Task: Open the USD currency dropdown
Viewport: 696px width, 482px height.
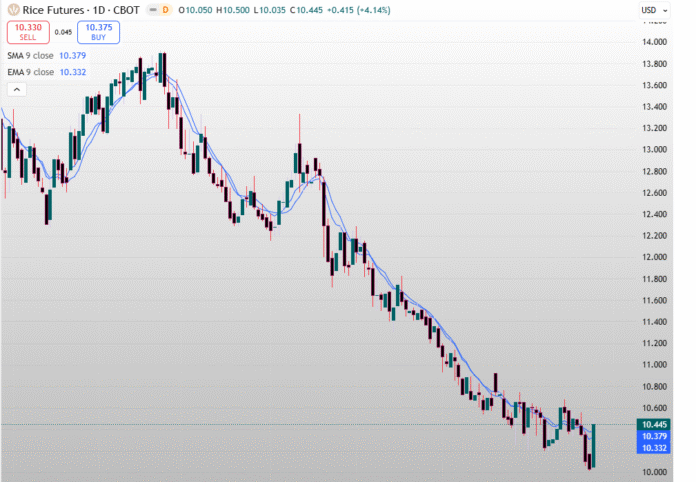Action: (x=652, y=10)
